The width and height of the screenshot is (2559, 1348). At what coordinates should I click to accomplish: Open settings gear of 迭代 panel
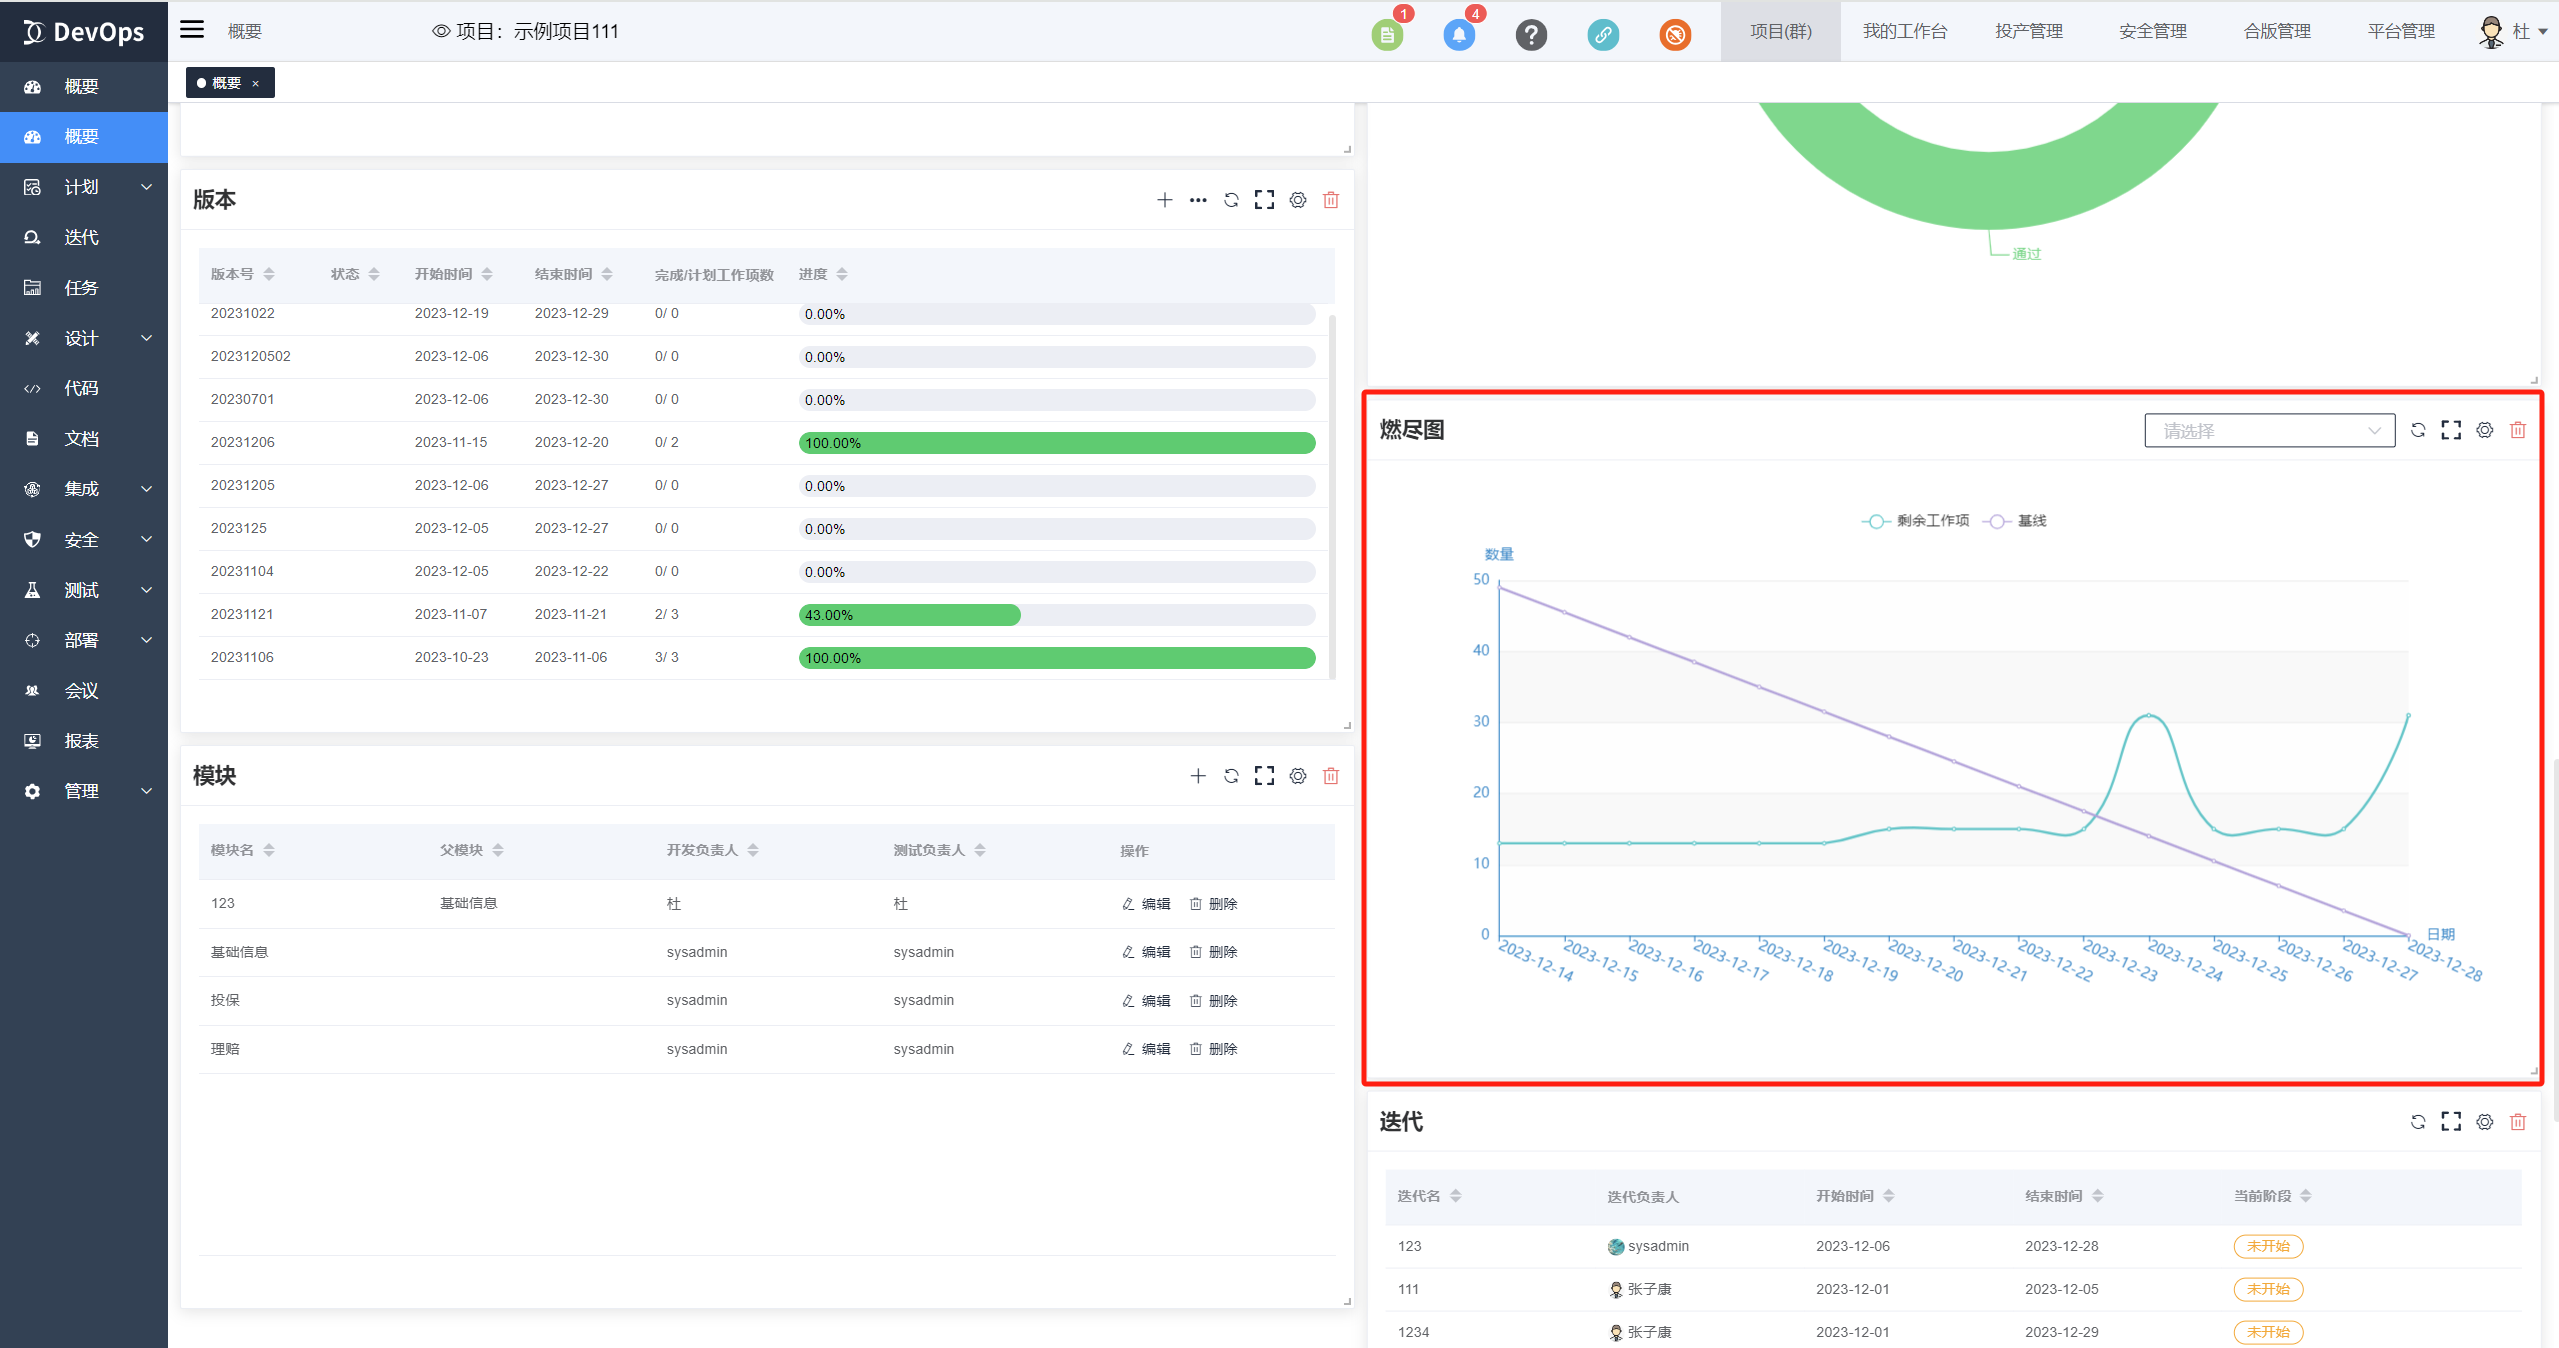tap(2484, 1122)
